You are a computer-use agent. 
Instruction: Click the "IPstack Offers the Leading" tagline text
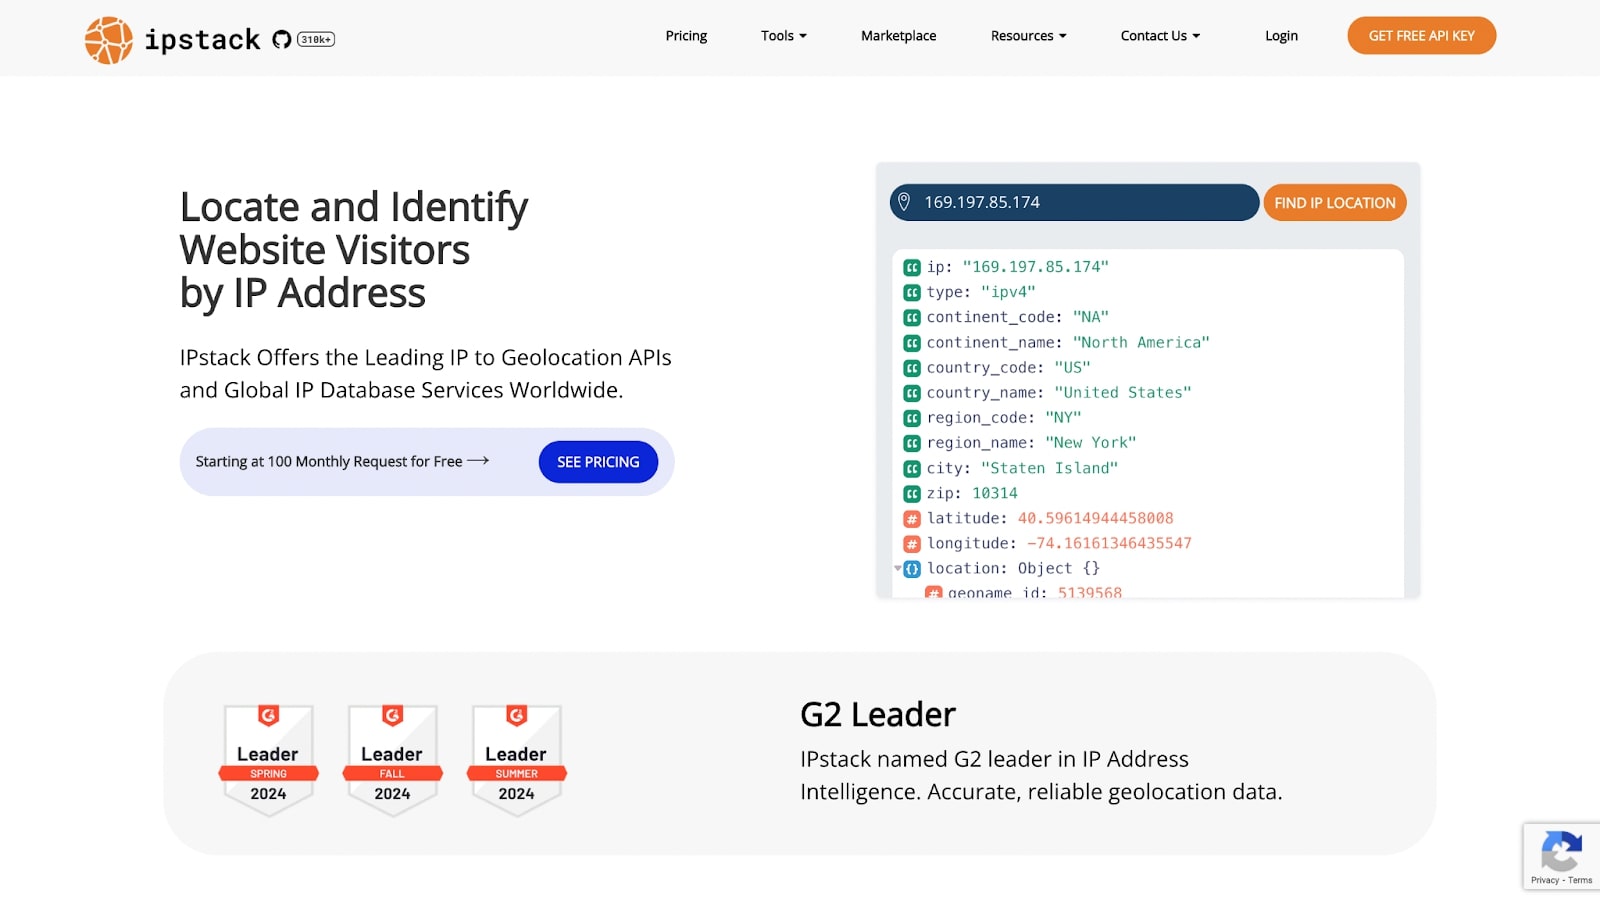(x=426, y=374)
